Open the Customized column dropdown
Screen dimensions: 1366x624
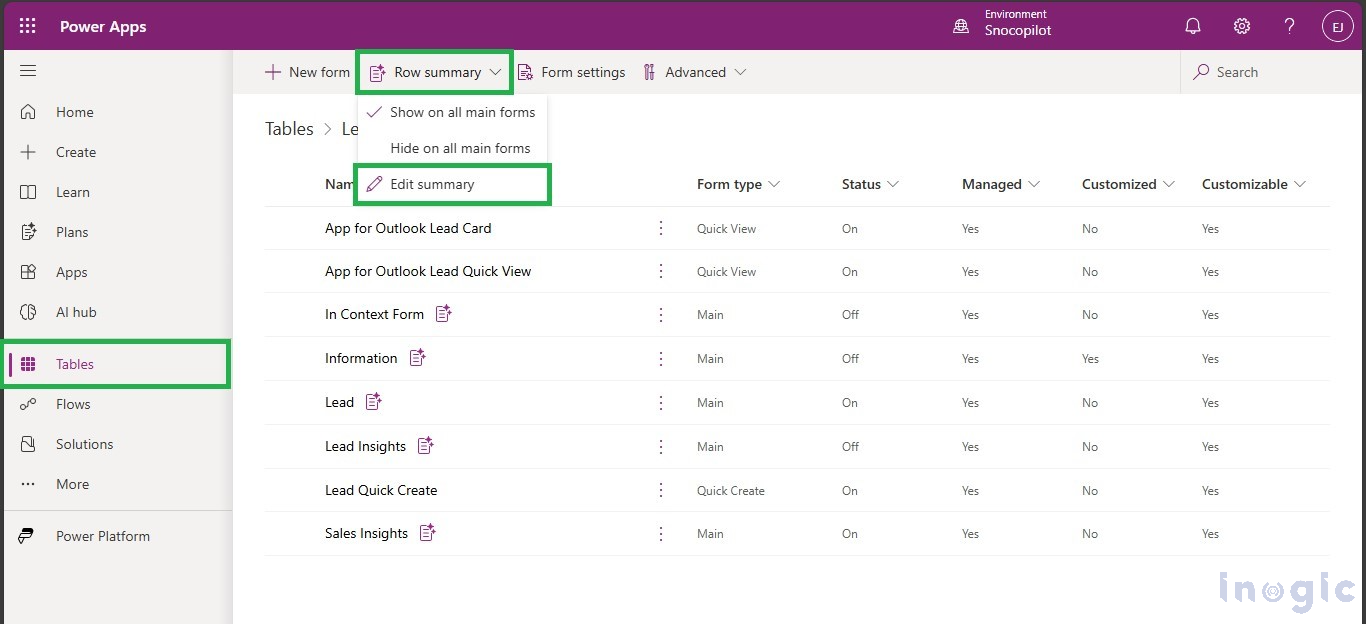(1128, 184)
